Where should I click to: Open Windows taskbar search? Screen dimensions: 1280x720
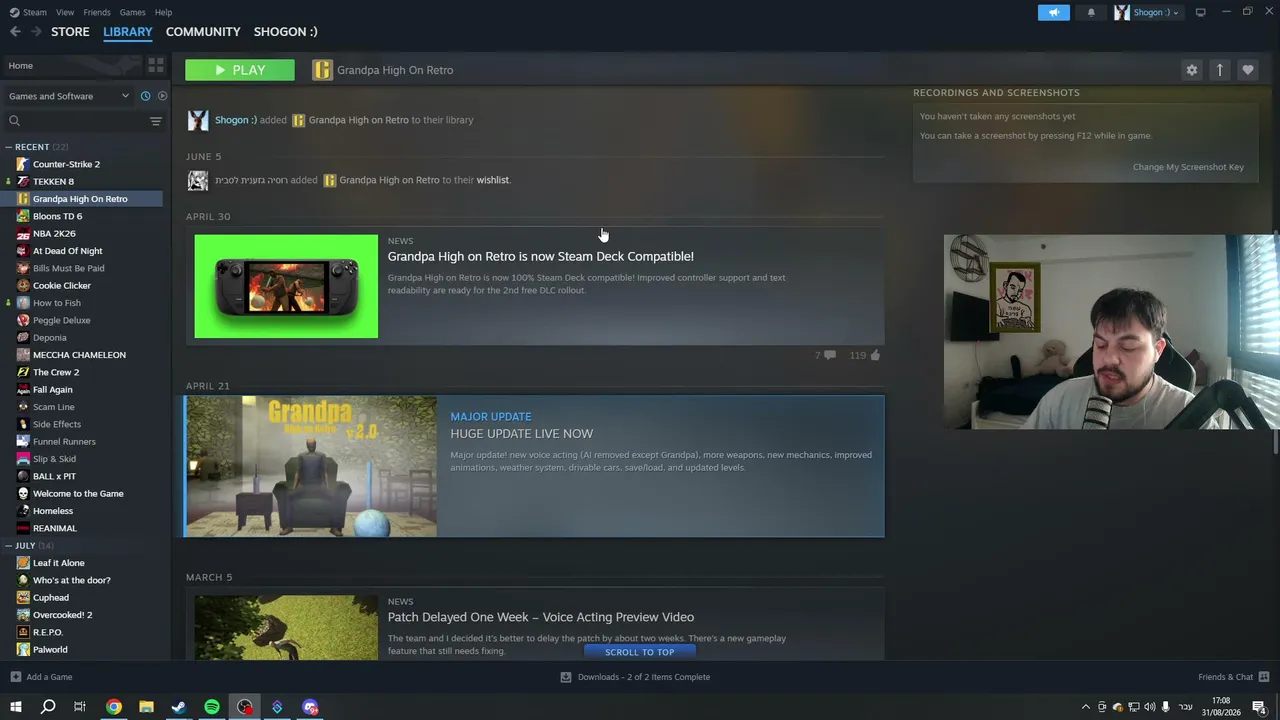point(47,707)
